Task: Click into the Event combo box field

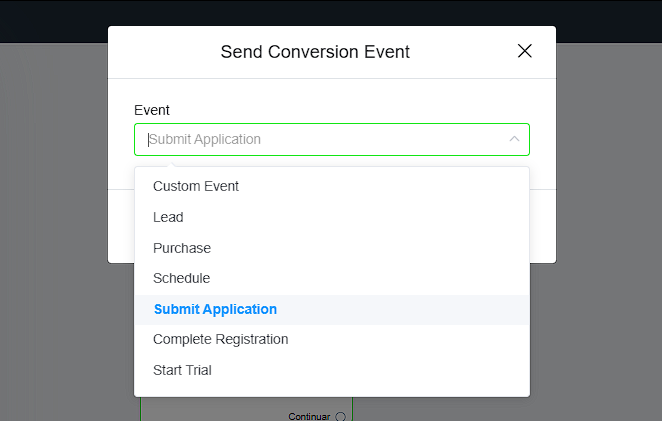Action: (320, 139)
